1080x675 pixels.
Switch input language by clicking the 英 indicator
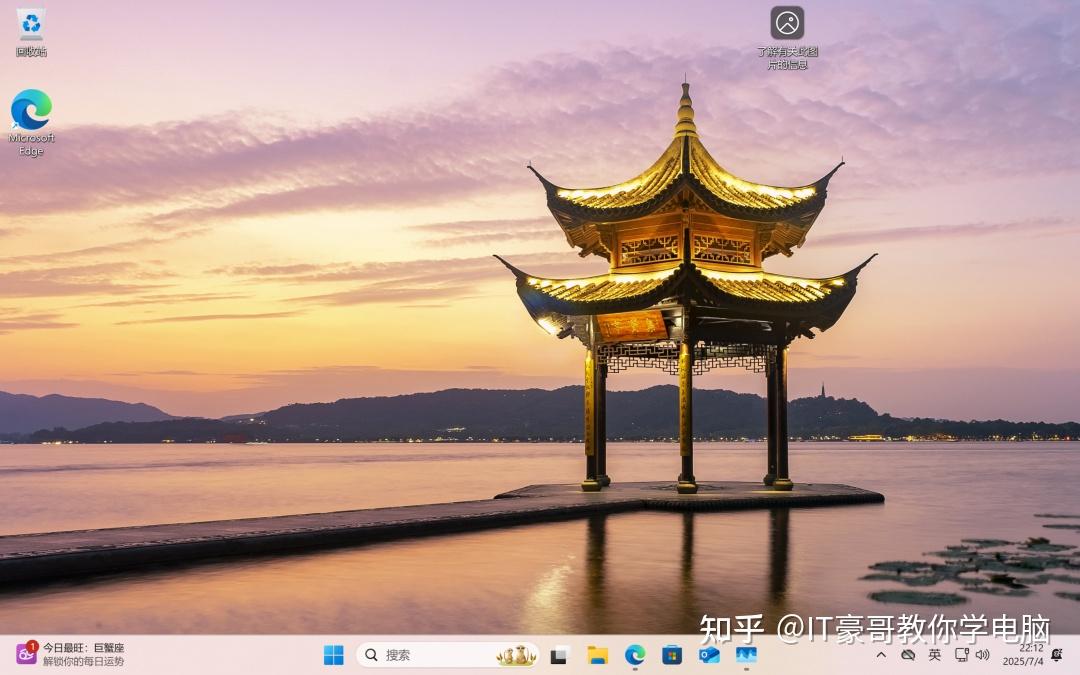coord(933,655)
